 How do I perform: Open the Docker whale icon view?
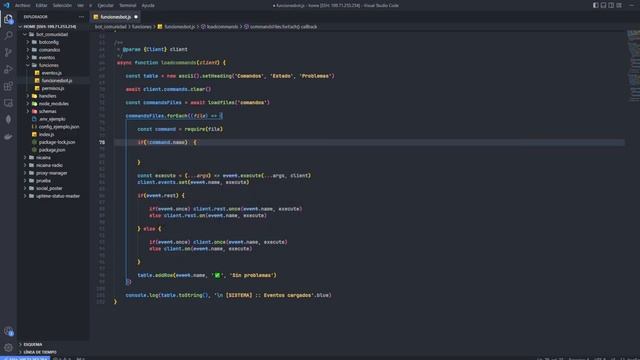pyautogui.click(x=8, y=136)
